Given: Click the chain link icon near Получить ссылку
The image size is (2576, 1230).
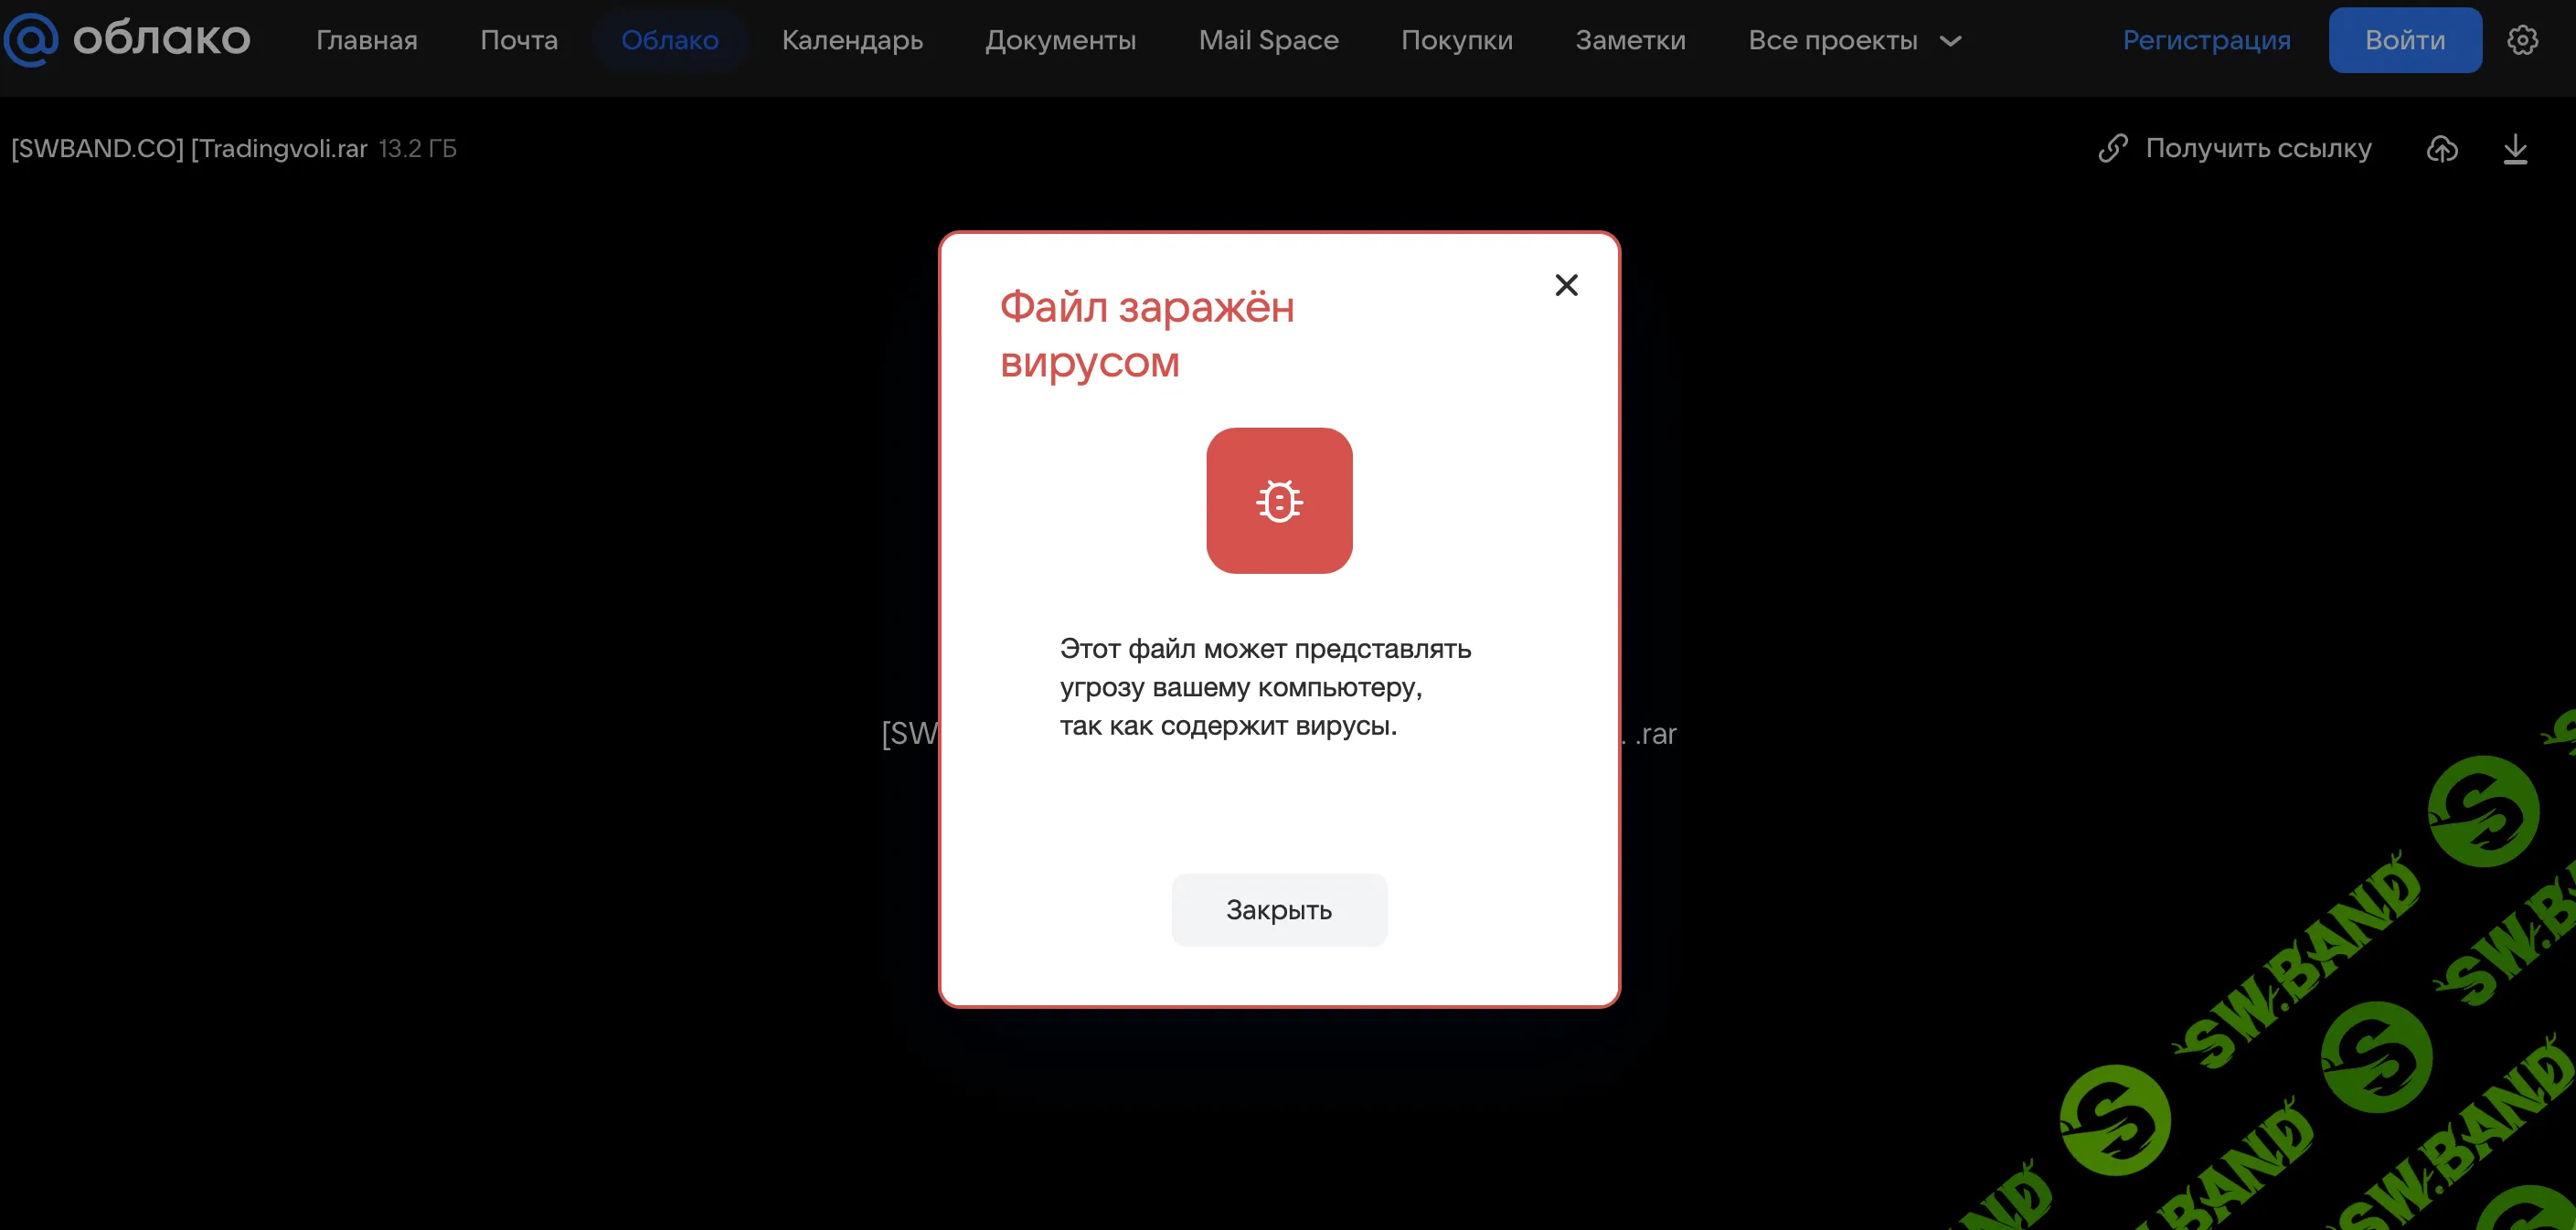Looking at the screenshot, I should tap(2113, 147).
